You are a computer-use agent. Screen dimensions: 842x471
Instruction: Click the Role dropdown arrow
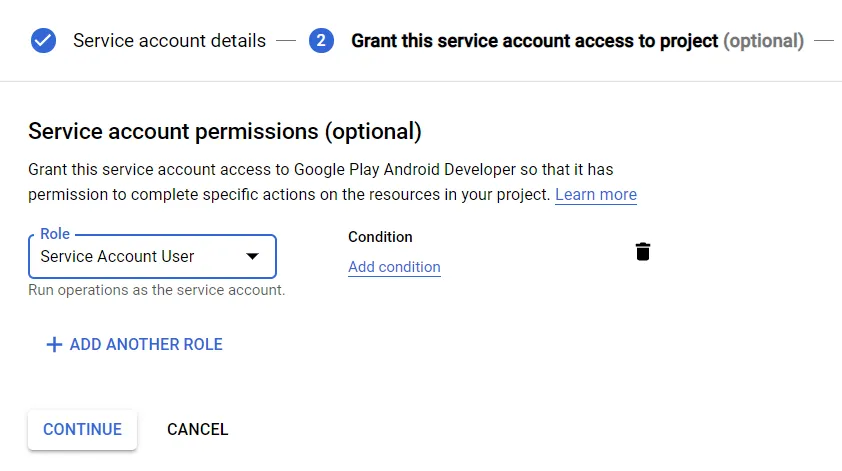pyautogui.click(x=253, y=257)
